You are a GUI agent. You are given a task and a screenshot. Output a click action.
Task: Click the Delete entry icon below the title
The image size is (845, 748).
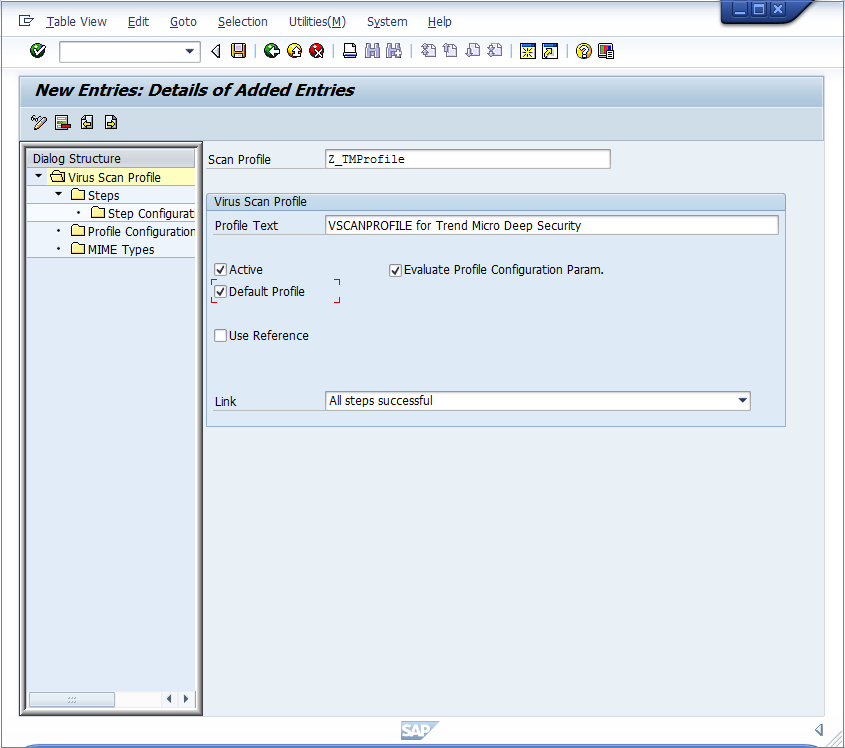[x=62, y=122]
